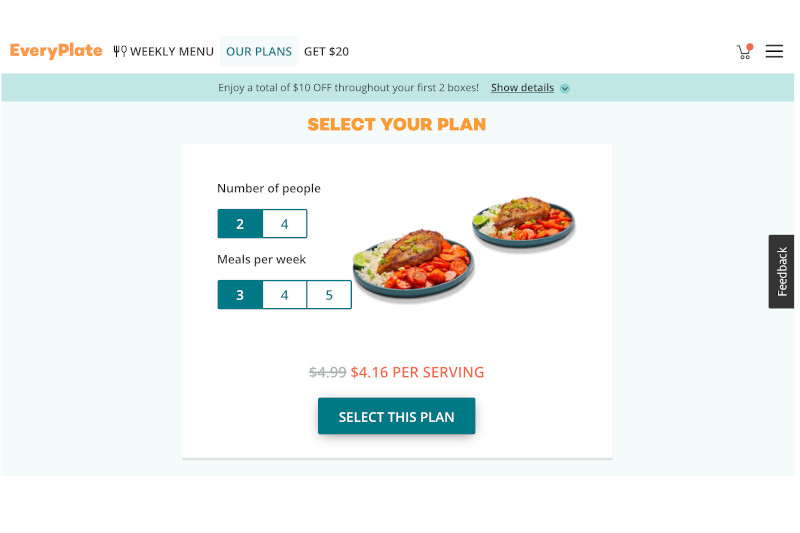The height and width of the screenshot is (533, 800).
Task: Go to Our Plans tab
Action: [x=259, y=51]
